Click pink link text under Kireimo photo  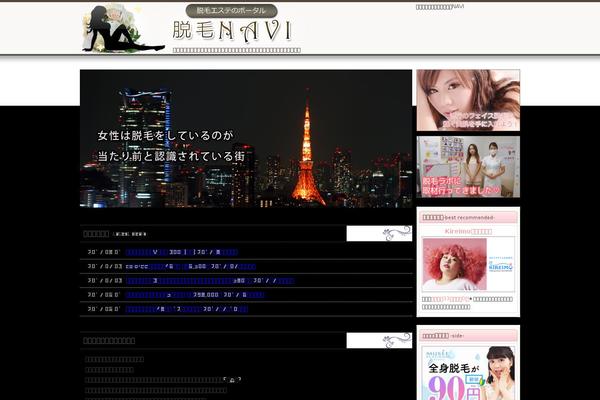tap(451, 299)
